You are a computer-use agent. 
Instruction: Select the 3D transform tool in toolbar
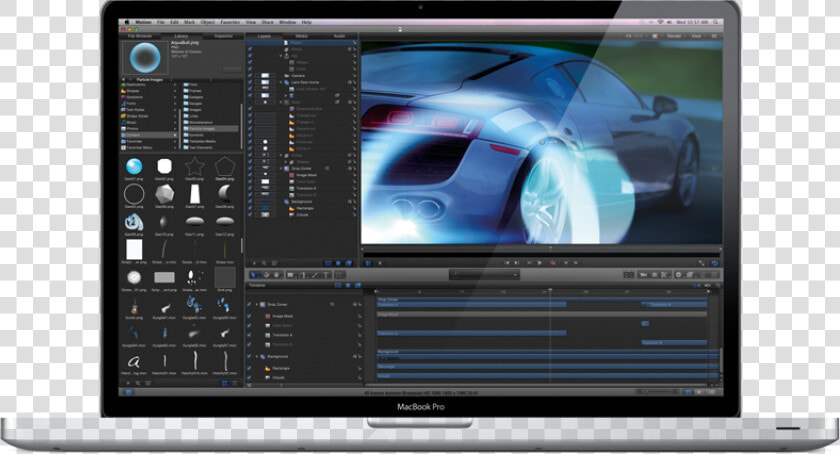point(265,275)
